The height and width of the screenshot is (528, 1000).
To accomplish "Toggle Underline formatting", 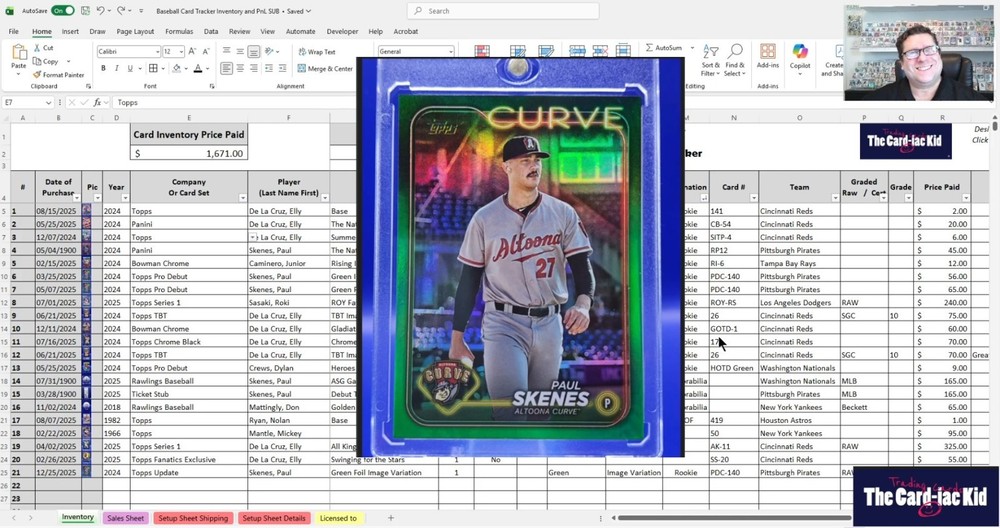I will pos(130,68).
